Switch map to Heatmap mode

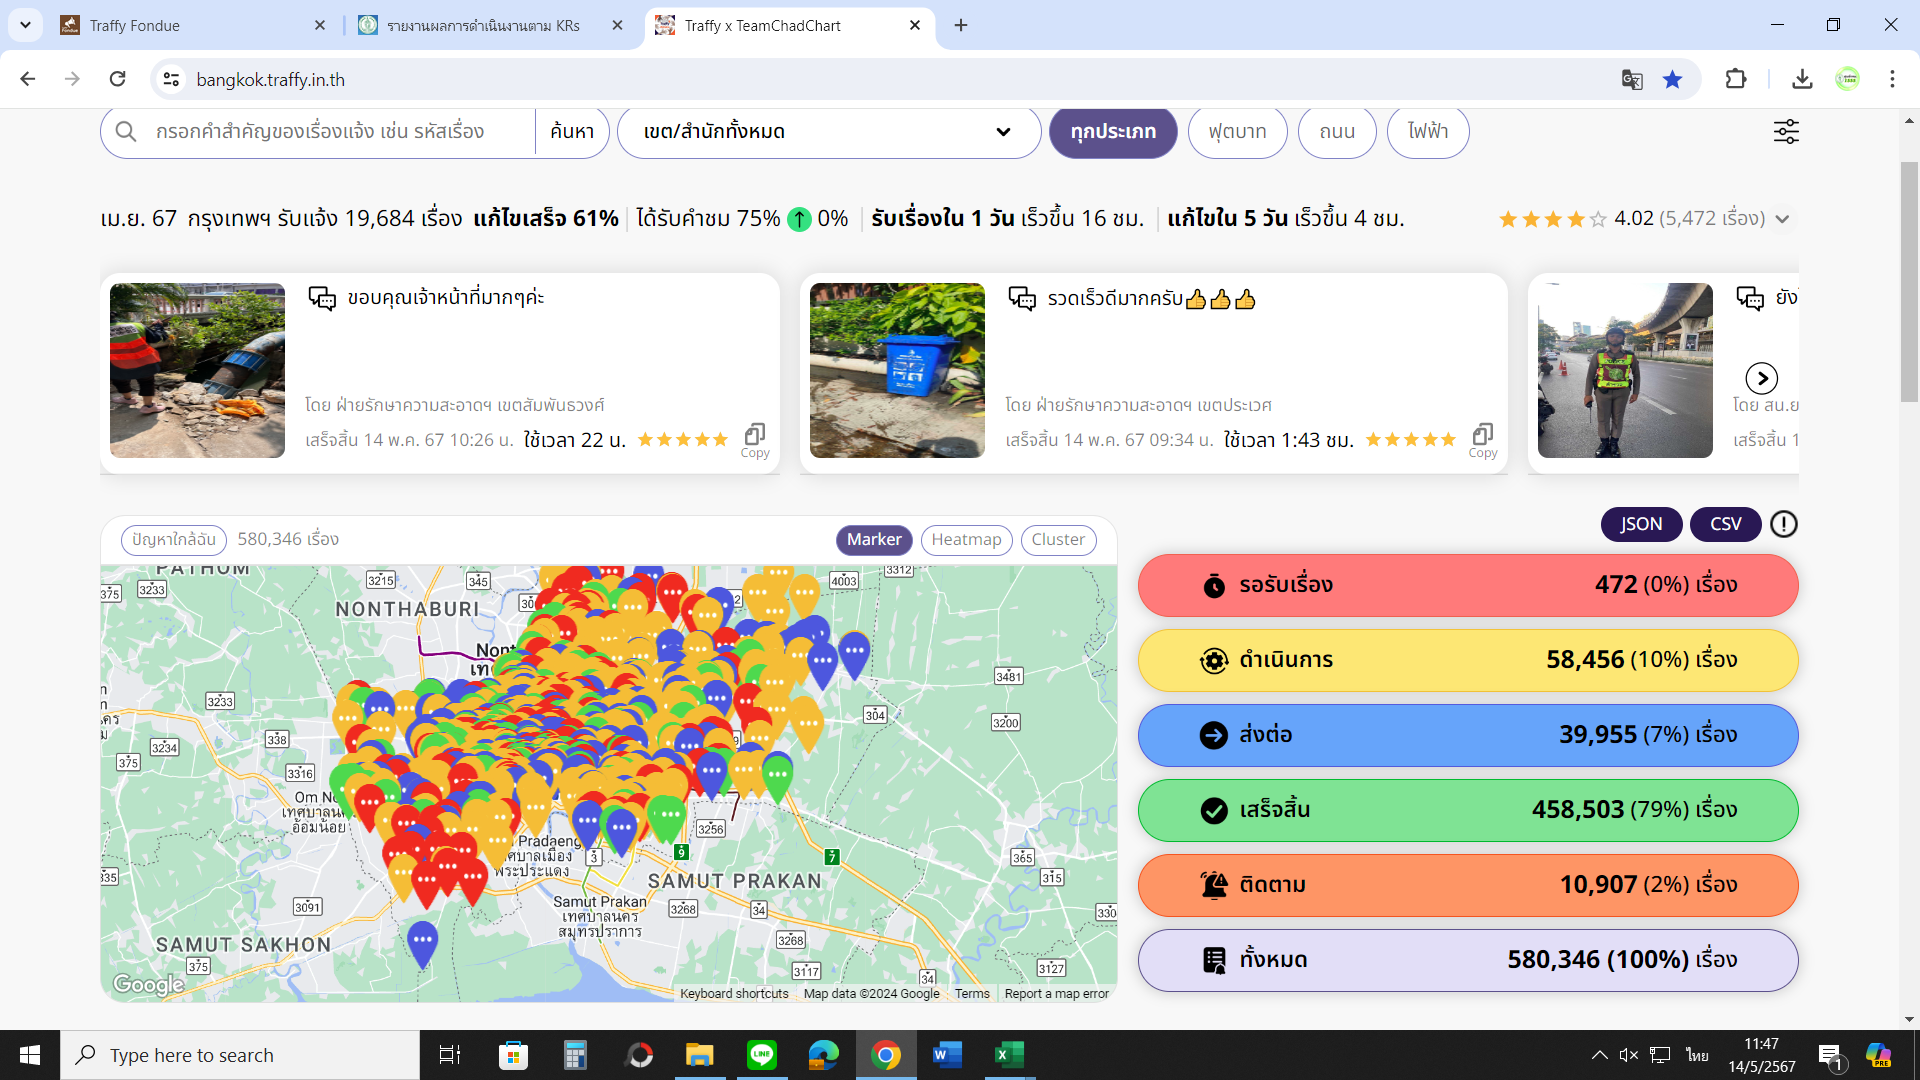click(x=966, y=540)
